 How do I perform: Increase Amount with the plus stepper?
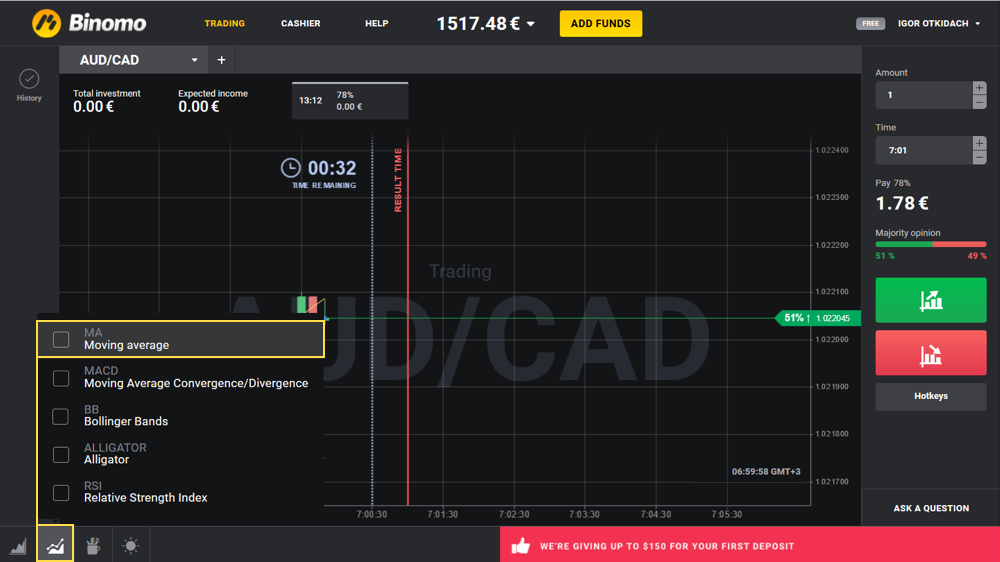(x=979, y=88)
